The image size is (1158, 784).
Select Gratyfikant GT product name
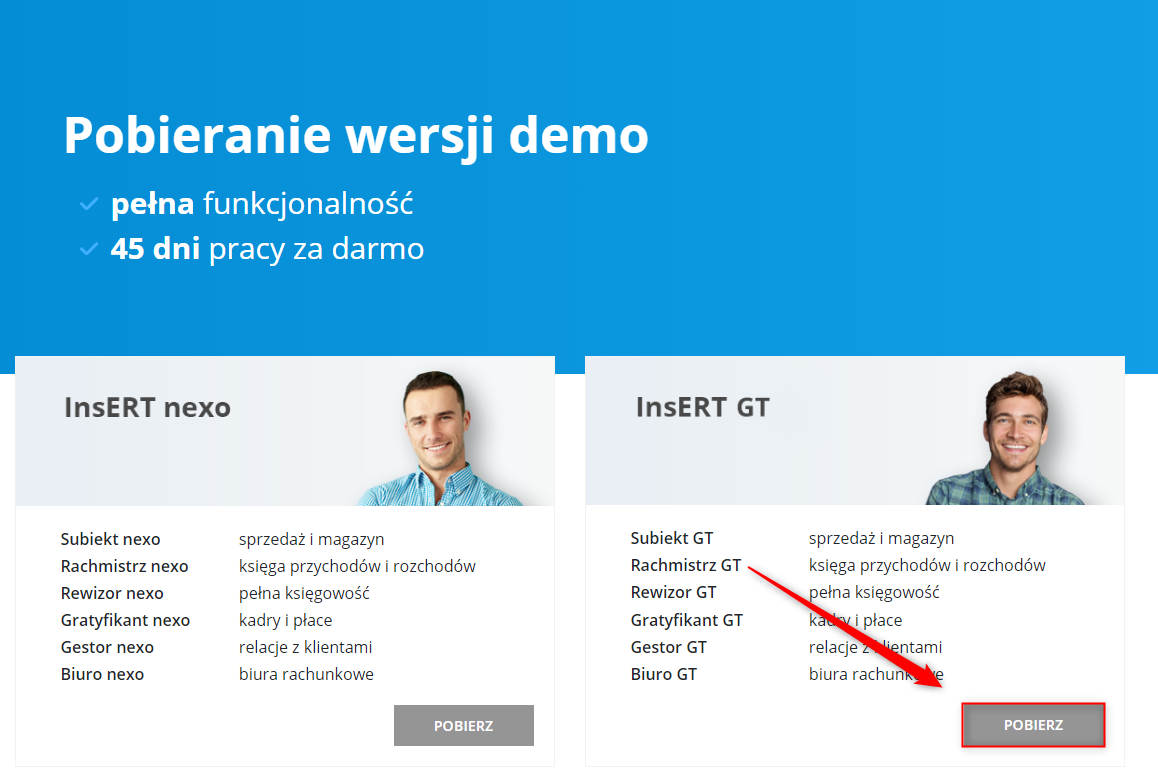687,620
